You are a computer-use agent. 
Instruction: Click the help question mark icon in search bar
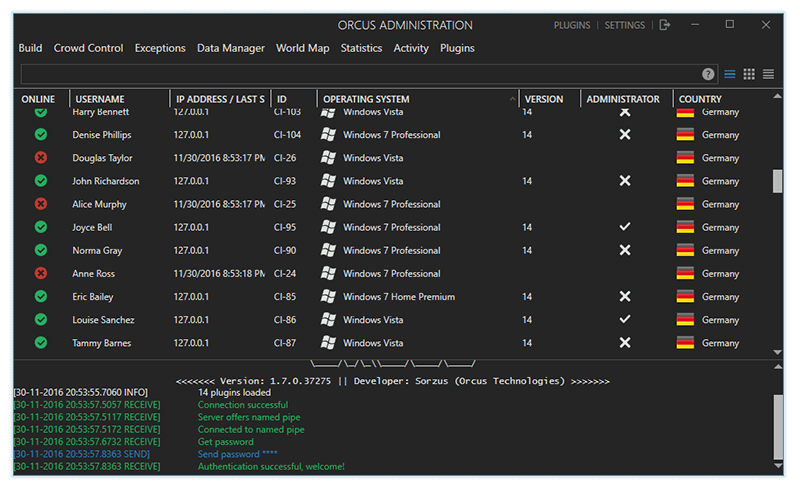pos(708,75)
